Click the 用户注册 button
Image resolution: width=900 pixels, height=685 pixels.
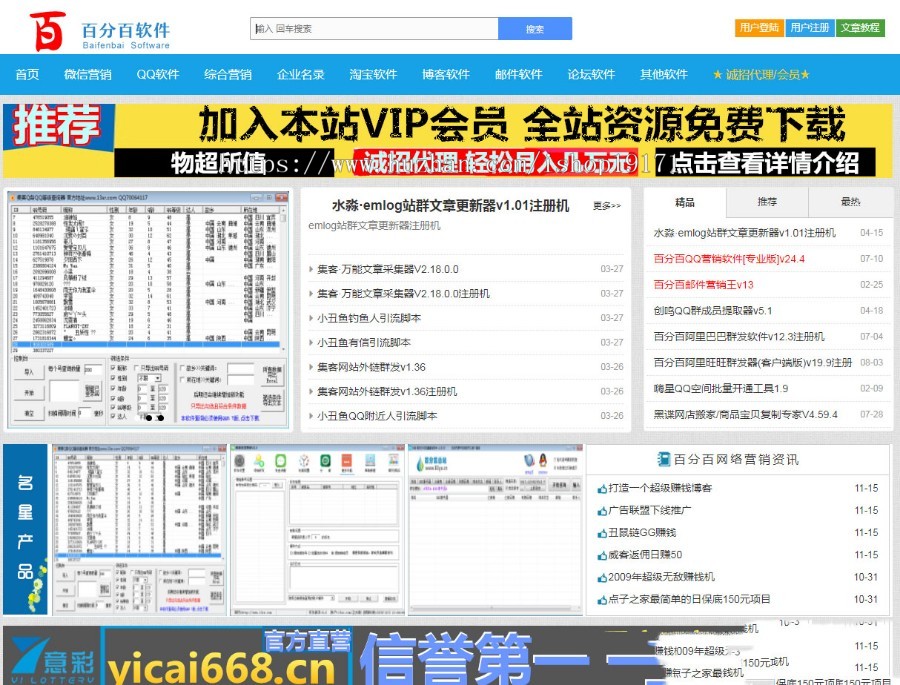click(x=811, y=28)
